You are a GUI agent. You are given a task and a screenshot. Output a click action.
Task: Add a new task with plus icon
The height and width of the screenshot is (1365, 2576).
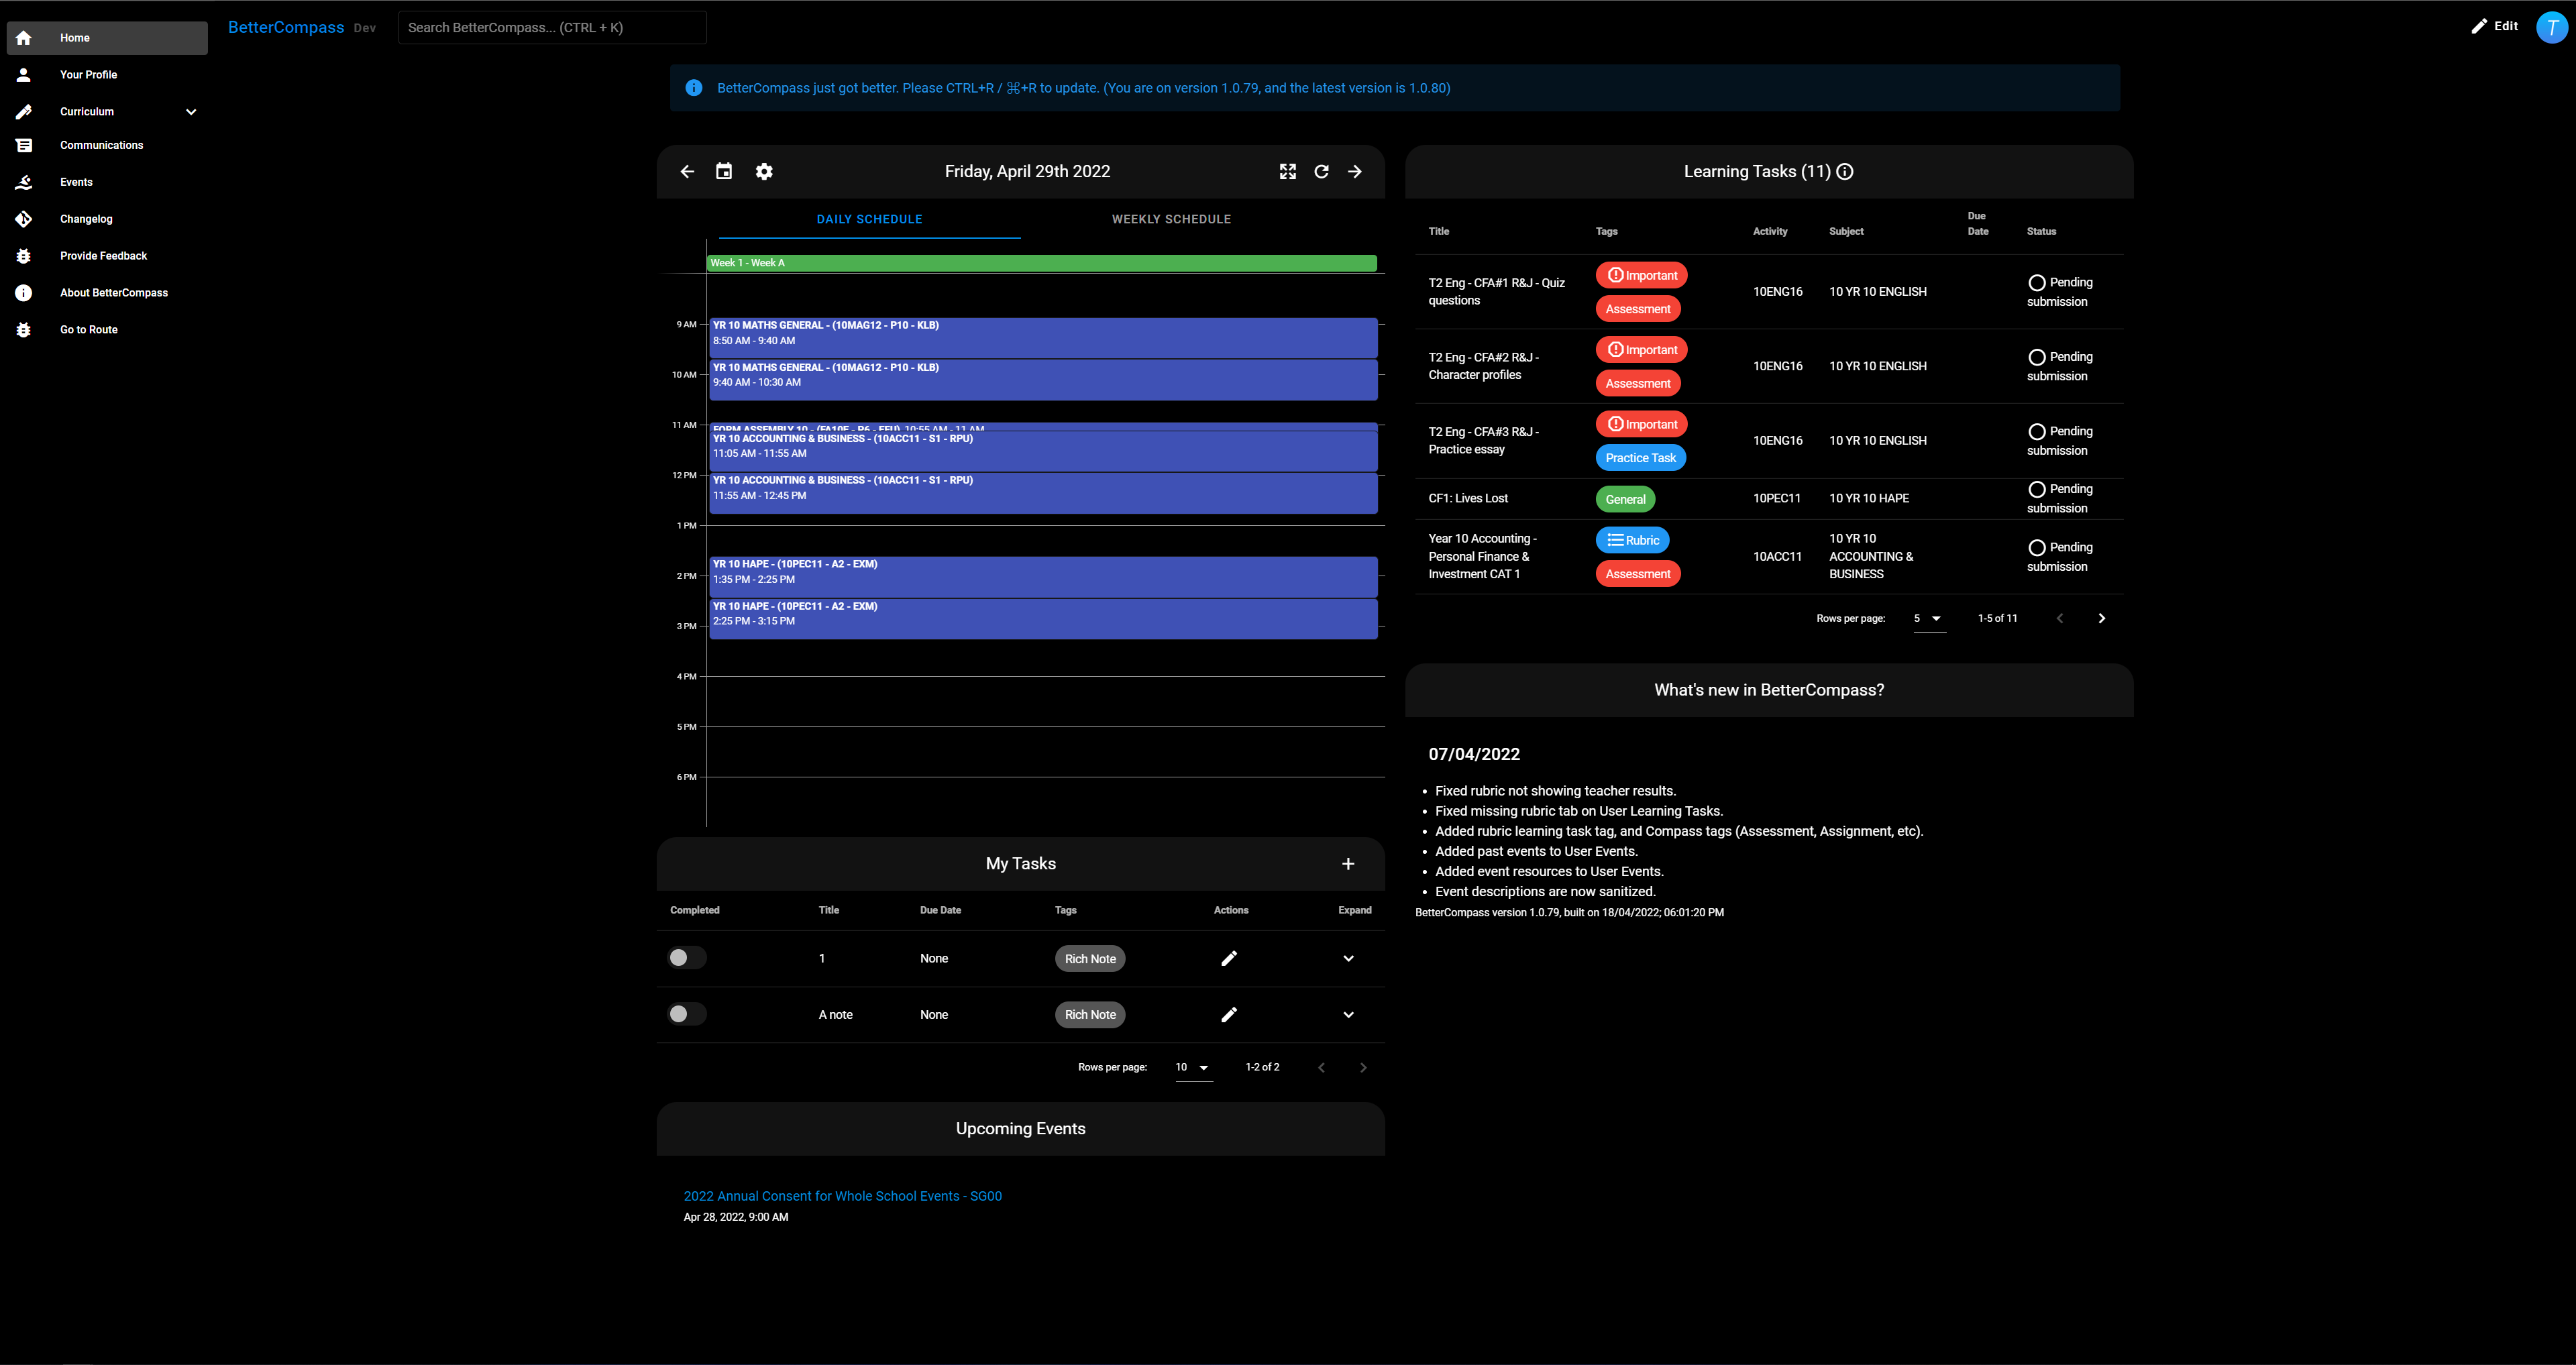1348,864
